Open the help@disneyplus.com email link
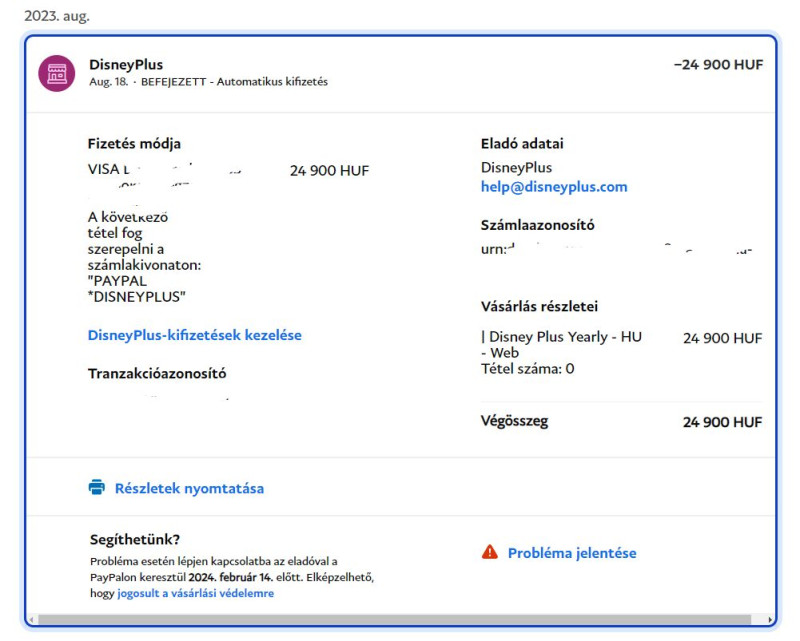This screenshot has height=641, width=800. click(x=554, y=187)
